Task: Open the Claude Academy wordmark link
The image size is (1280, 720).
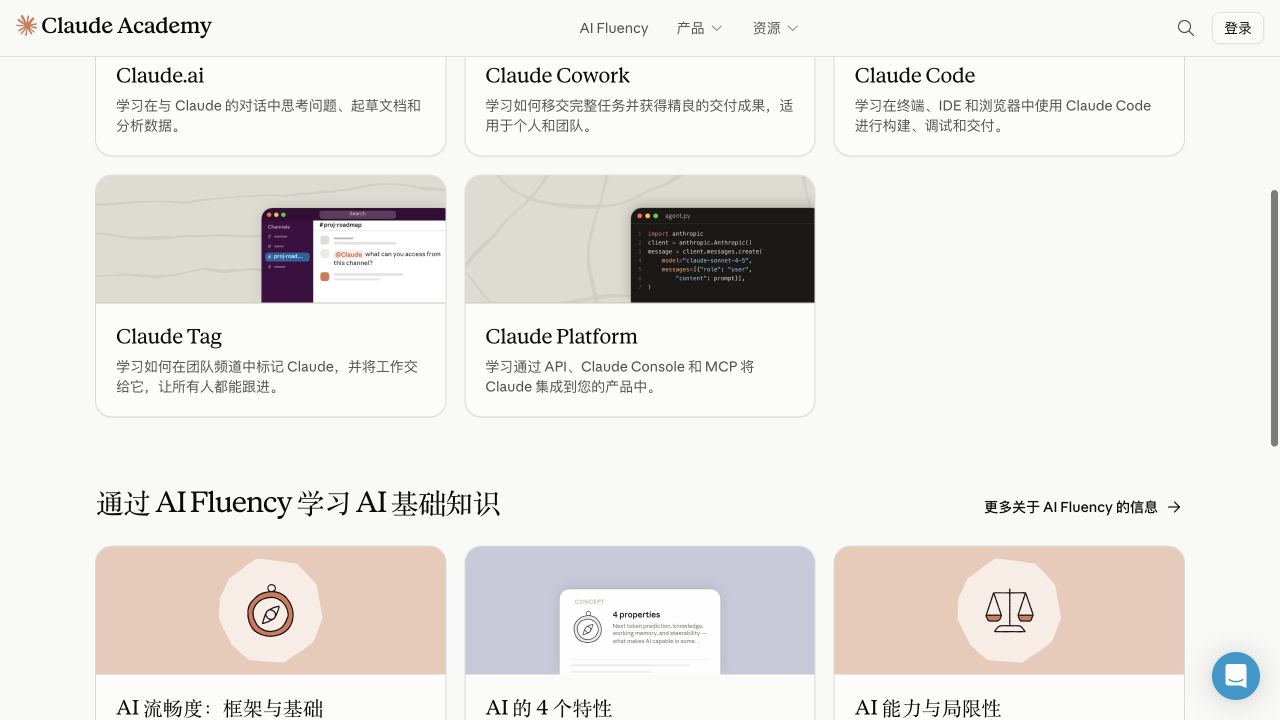Action: tap(127, 26)
